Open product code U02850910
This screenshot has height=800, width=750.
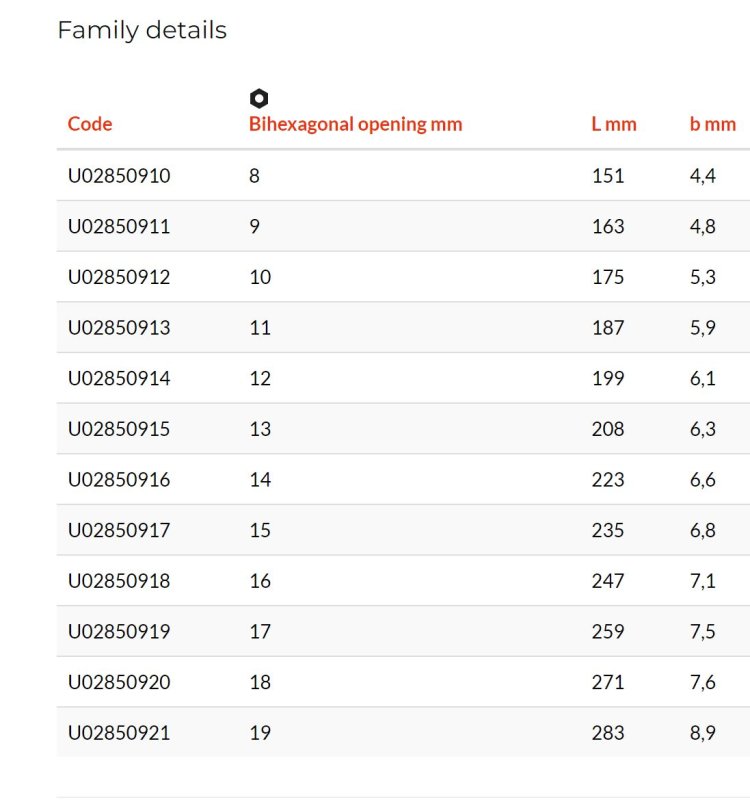coord(119,176)
